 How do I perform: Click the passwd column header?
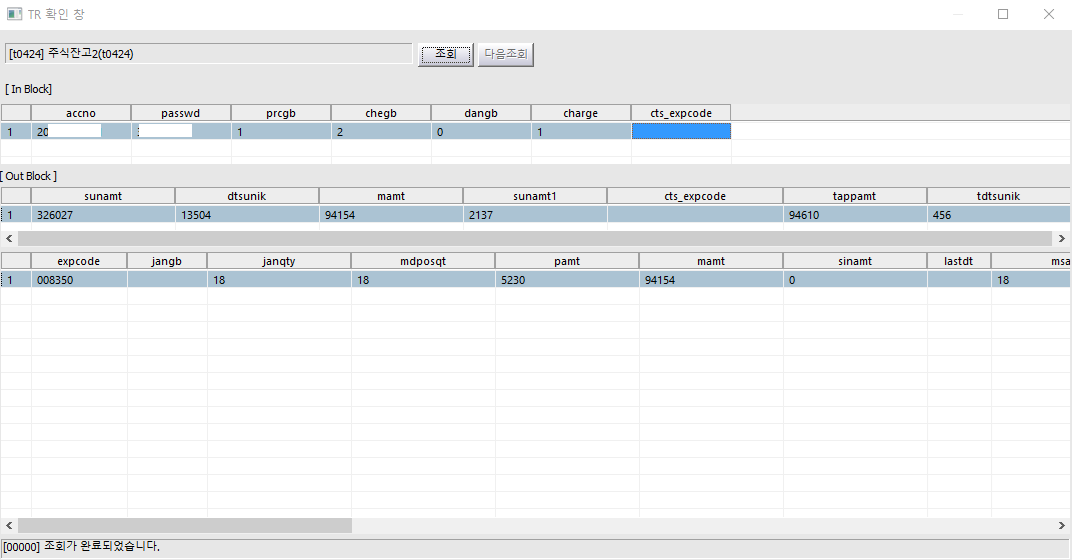(181, 113)
